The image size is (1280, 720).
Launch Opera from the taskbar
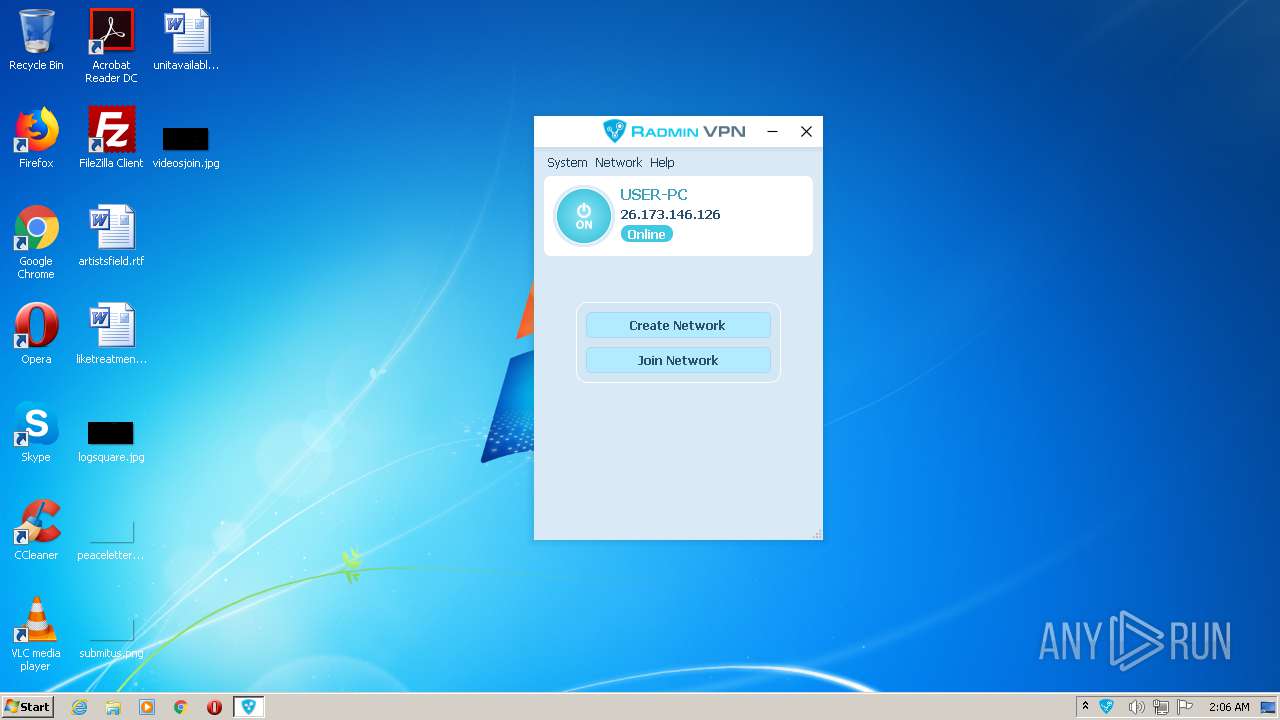214,707
